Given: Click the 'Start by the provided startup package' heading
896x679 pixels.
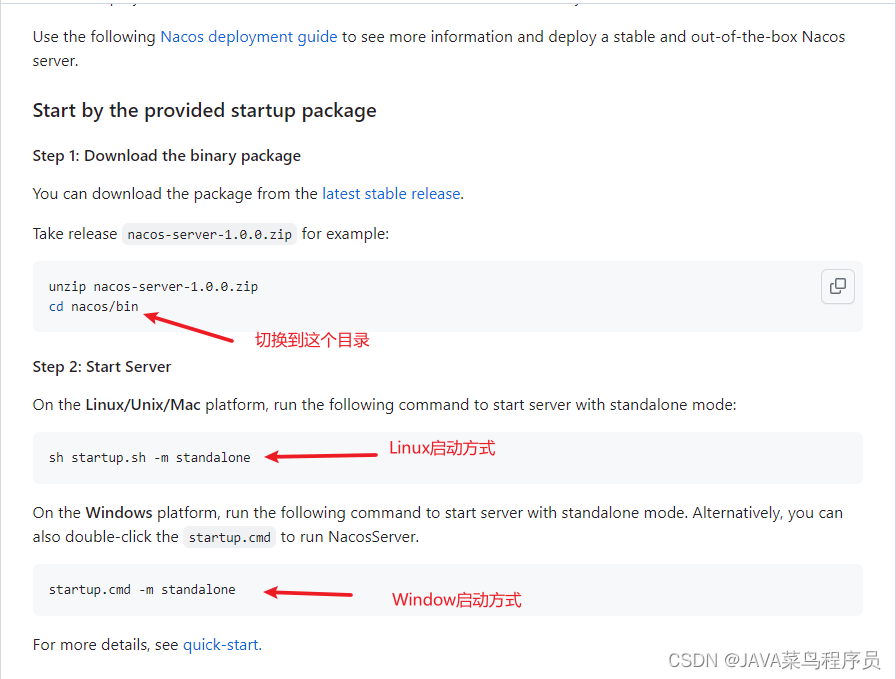Looking at the screenshot, I should [x=205, y=110].
